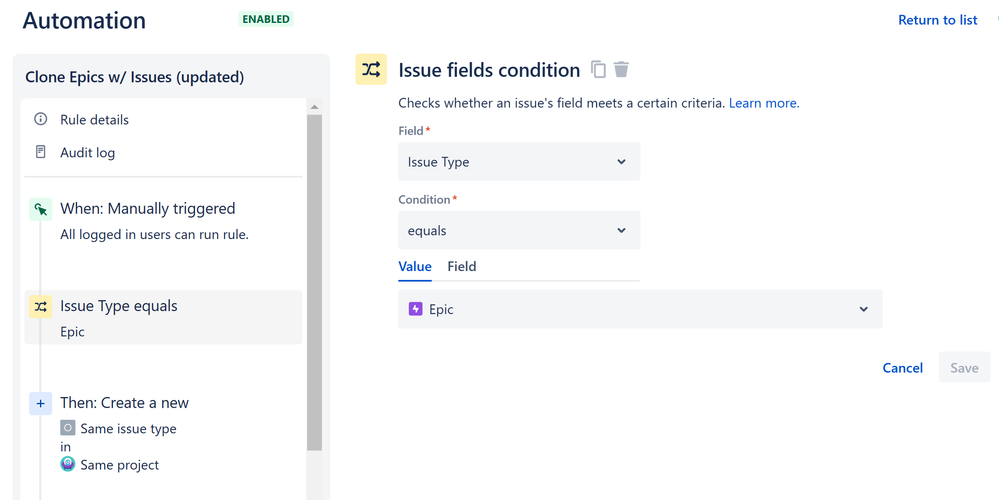
Task: Click the rule title Clone Epics w/ Issues
Action: pyautogui.click(x=134, y=77)
